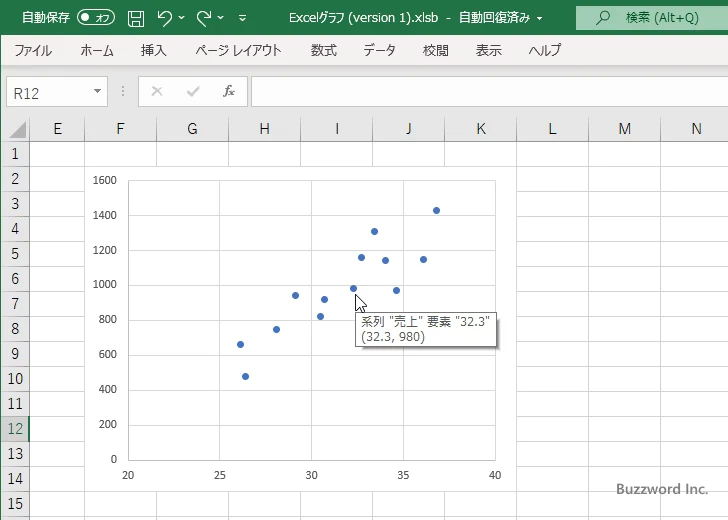
Task: Click the search magnifier icon
Action: [603, 18]
